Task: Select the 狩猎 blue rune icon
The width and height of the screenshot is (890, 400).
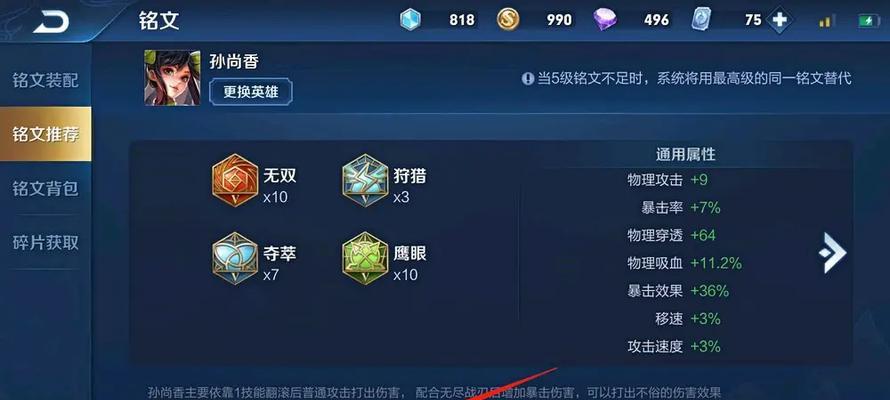Action: tap(366, 180)
